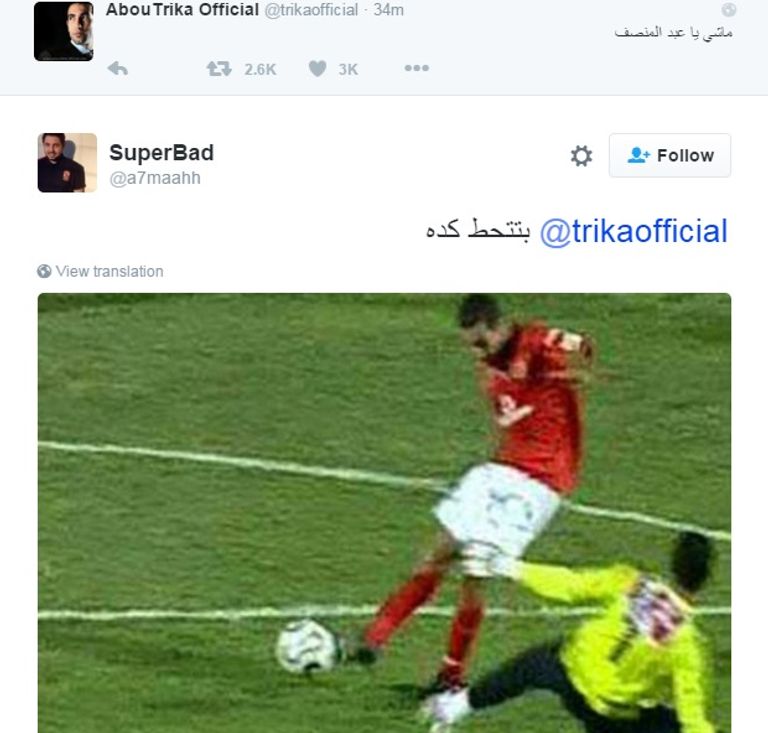
Task: Open the SuperBad profile avatar
Action: point(67,163)
